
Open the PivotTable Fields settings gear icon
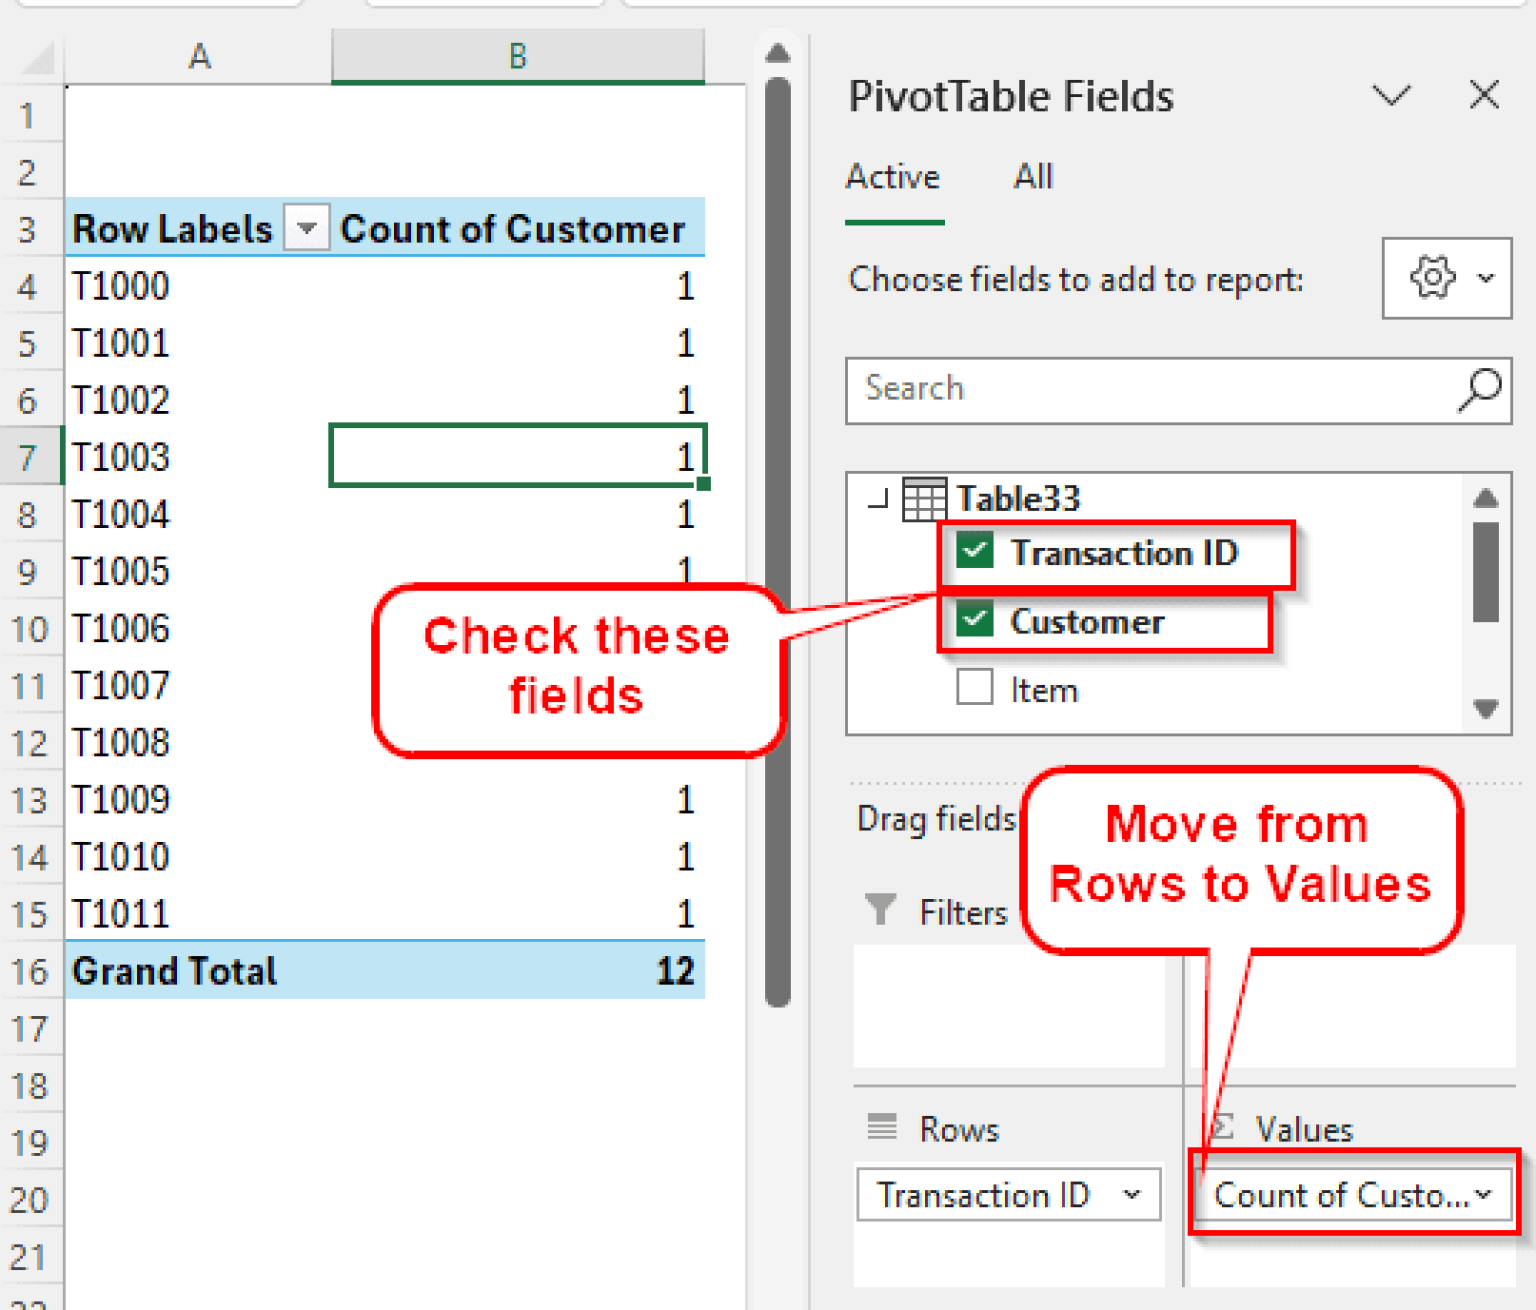(x=1433, y=279)
